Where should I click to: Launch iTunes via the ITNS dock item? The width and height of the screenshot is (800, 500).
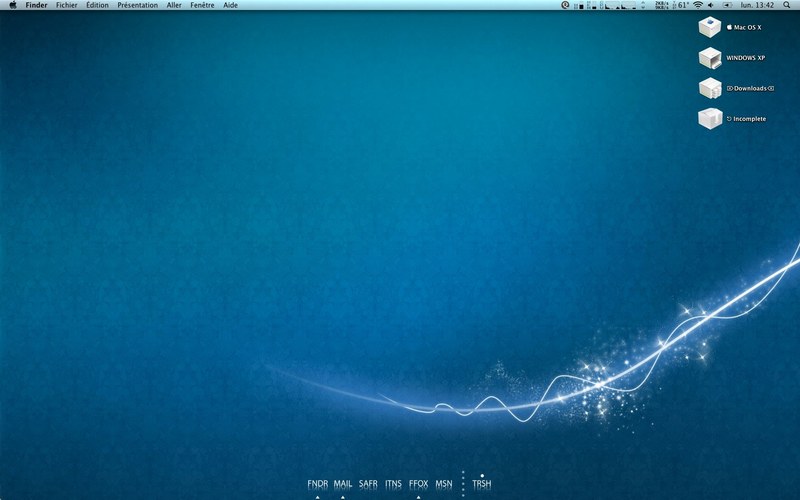(x=393, y=484)
